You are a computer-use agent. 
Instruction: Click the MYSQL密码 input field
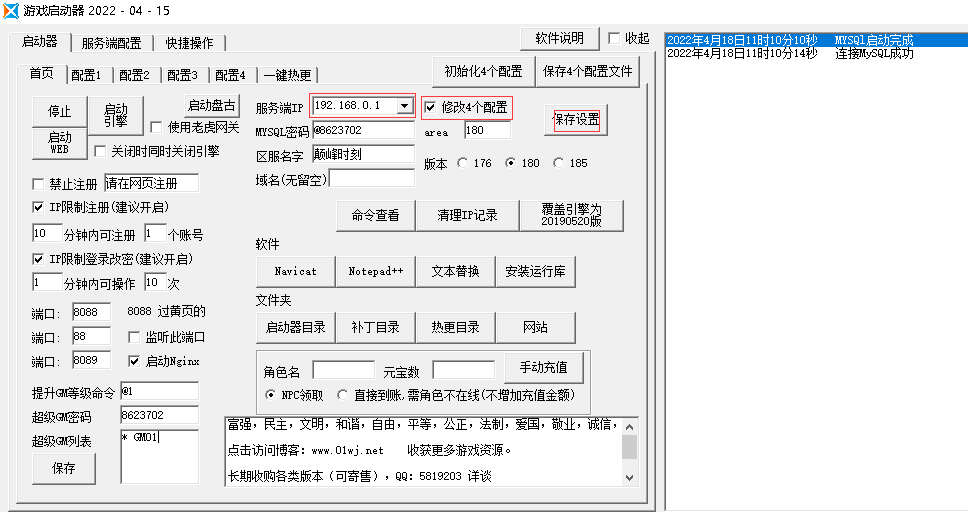pos(364,130)
